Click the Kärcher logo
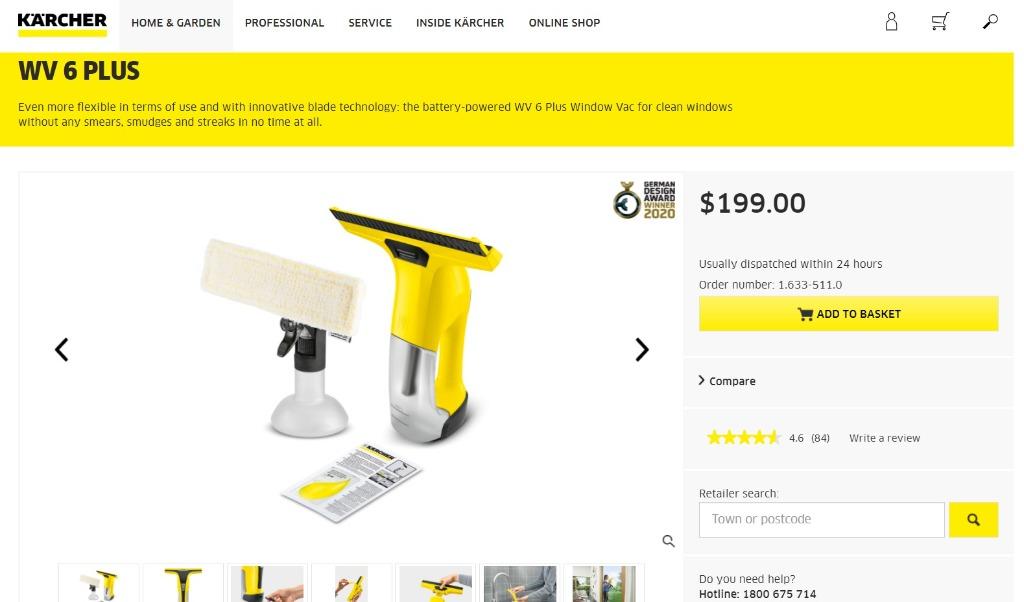 point(62,24)
